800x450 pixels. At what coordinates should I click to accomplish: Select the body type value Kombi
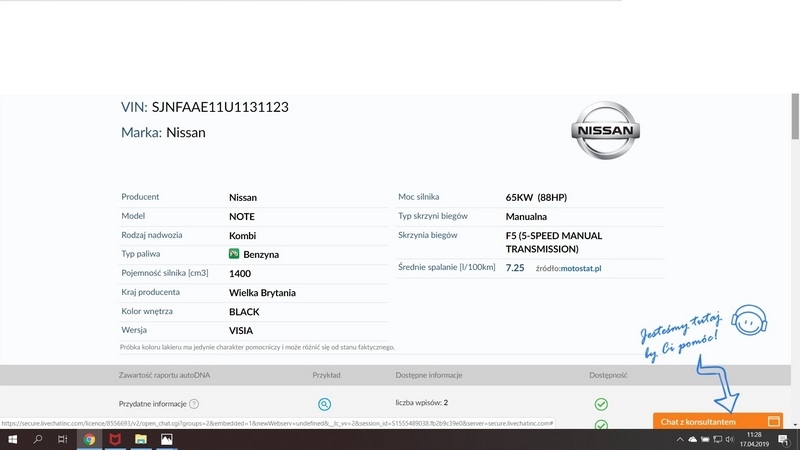242,236
